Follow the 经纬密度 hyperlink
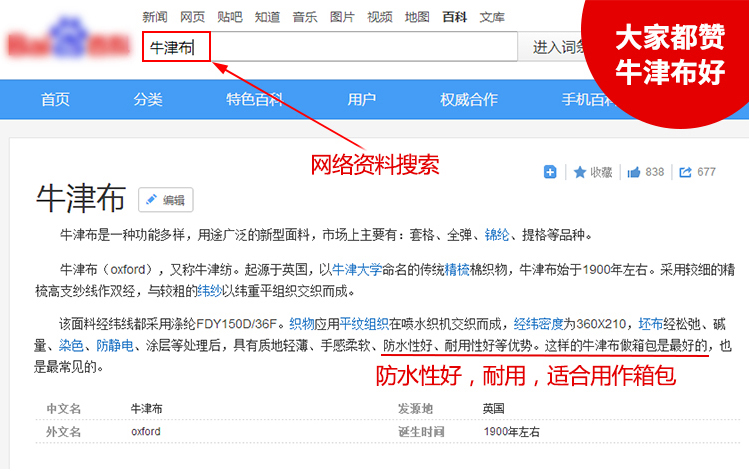The image size is (750, 475). coord(539,324)
